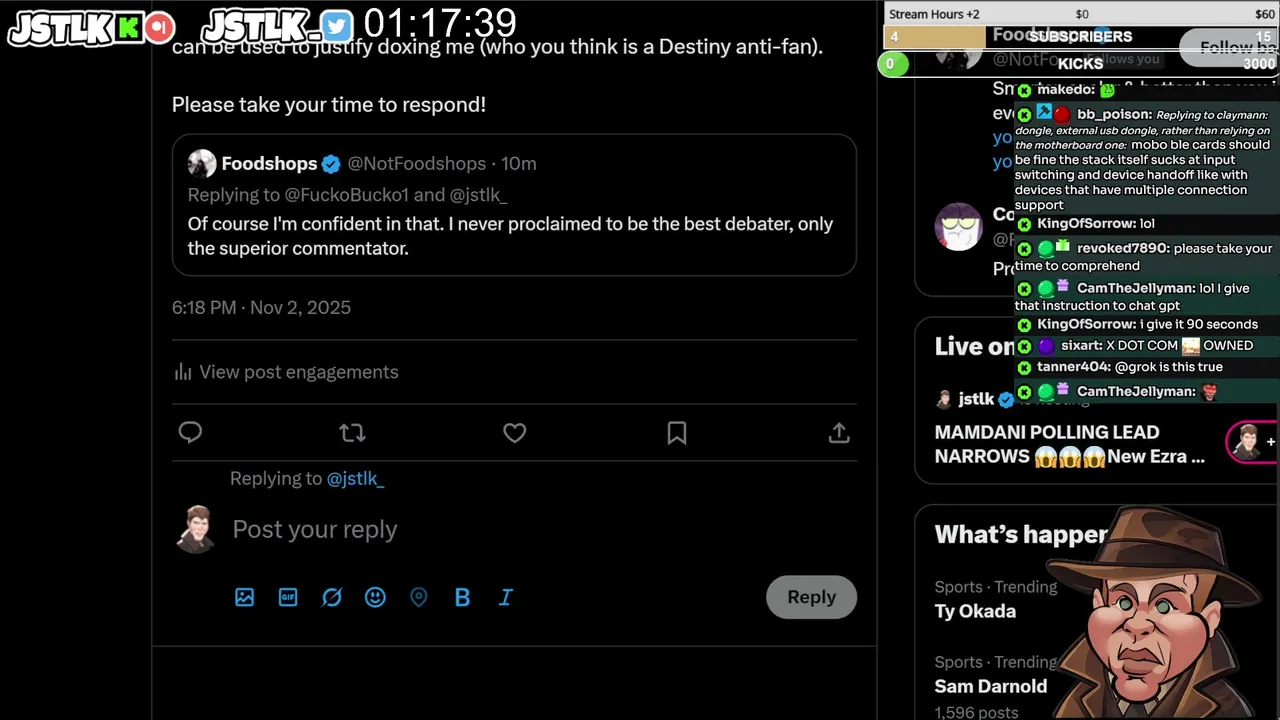
Task: Click the Live on X heading
Action: point(974,346)
